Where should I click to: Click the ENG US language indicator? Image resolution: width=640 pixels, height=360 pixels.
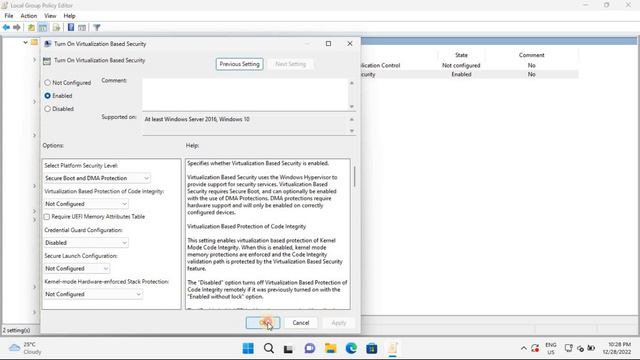click(x=551, y=349)
